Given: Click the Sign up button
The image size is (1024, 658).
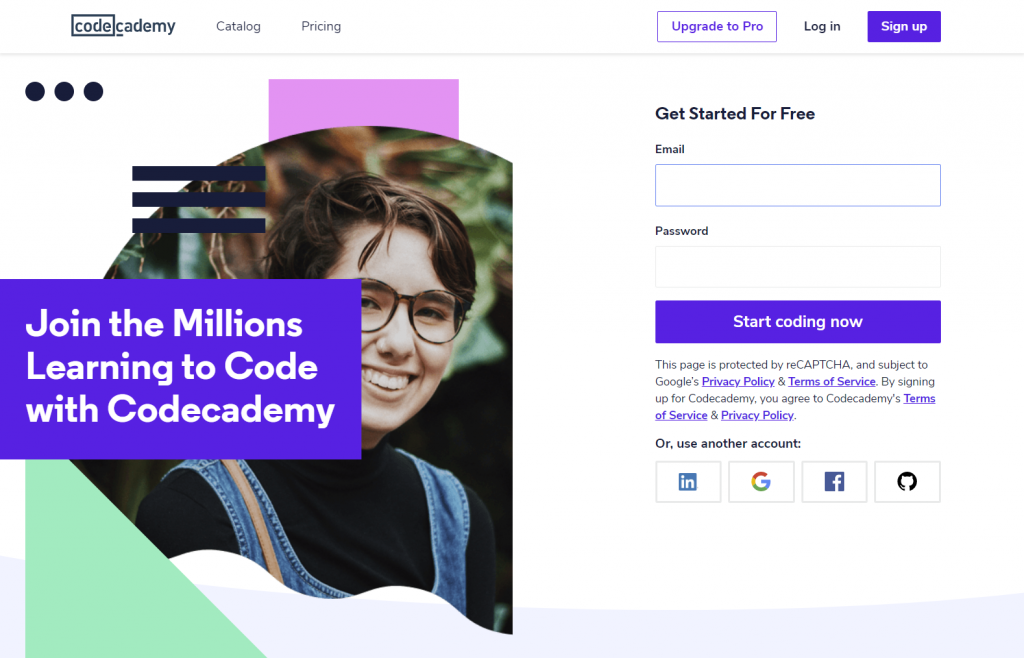Looking at the screenshot, I should coord(904,26).
